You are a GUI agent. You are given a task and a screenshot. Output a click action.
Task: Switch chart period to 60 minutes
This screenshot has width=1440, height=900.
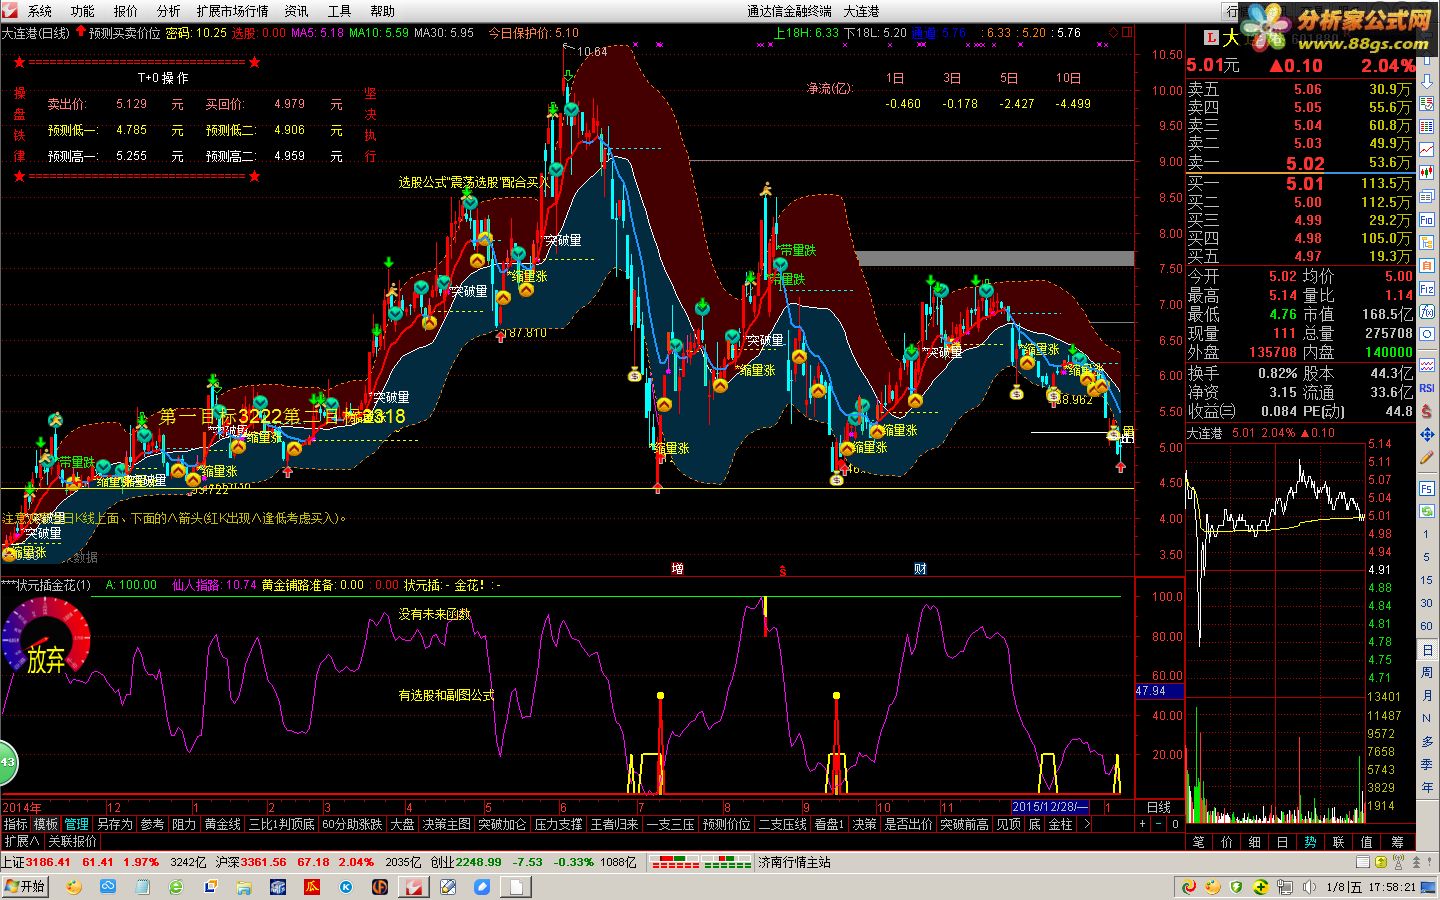[1427, 626]
